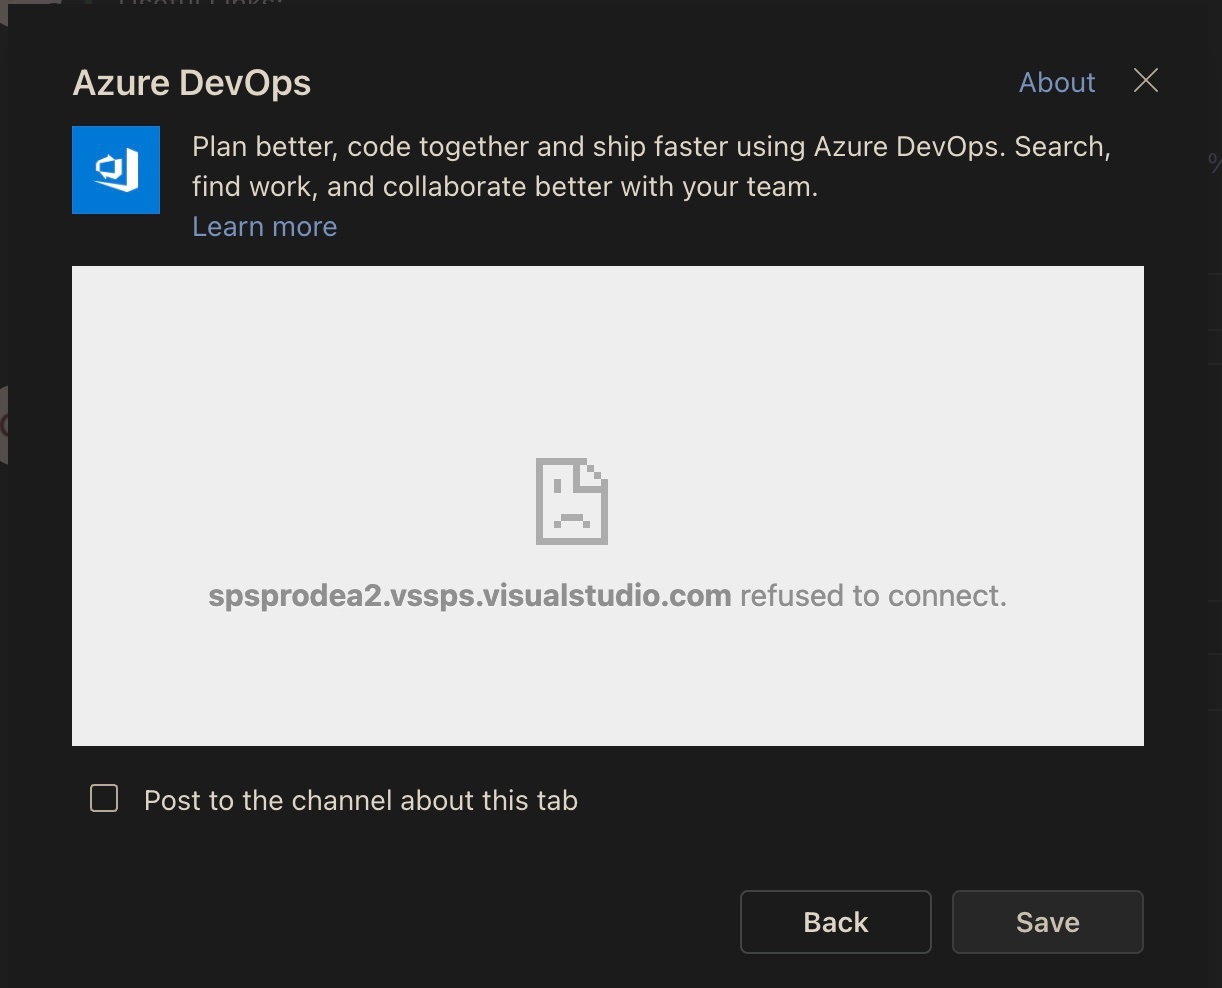This screenshot has height=988, width=1222.
Task: Enable Post to the channel about this tab
Action: pos(104,798)
